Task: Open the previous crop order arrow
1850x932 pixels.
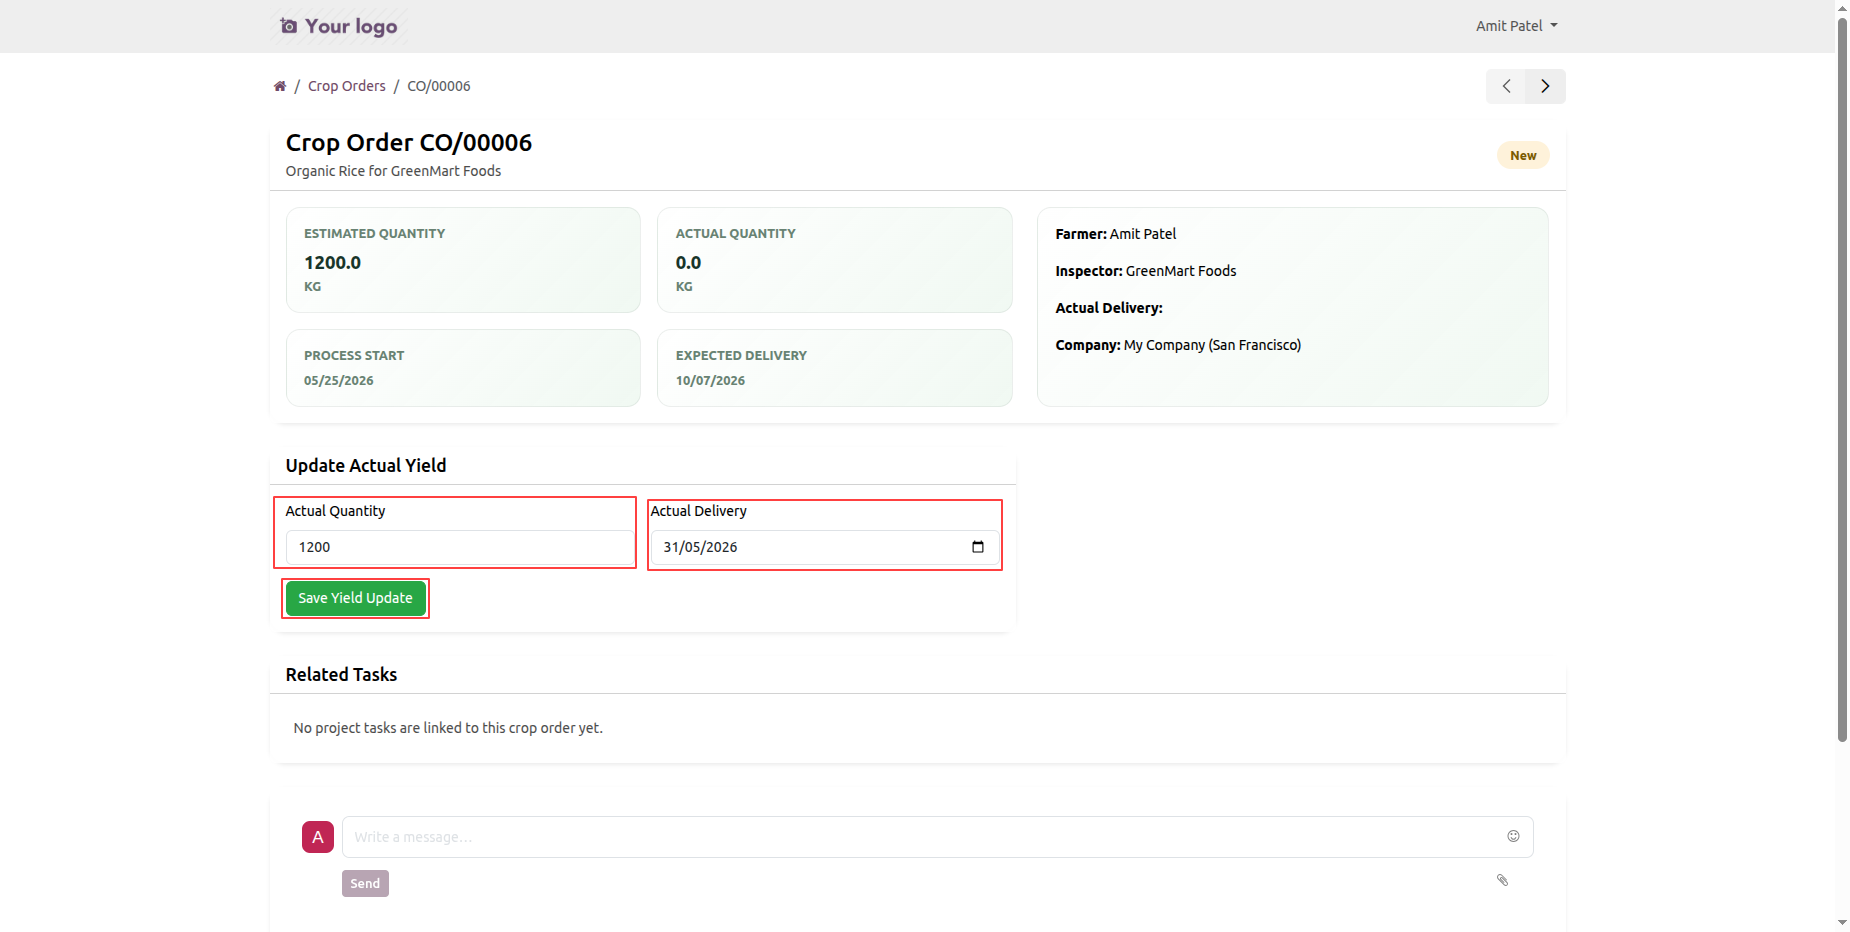Action: click(x=1506, y=86)
